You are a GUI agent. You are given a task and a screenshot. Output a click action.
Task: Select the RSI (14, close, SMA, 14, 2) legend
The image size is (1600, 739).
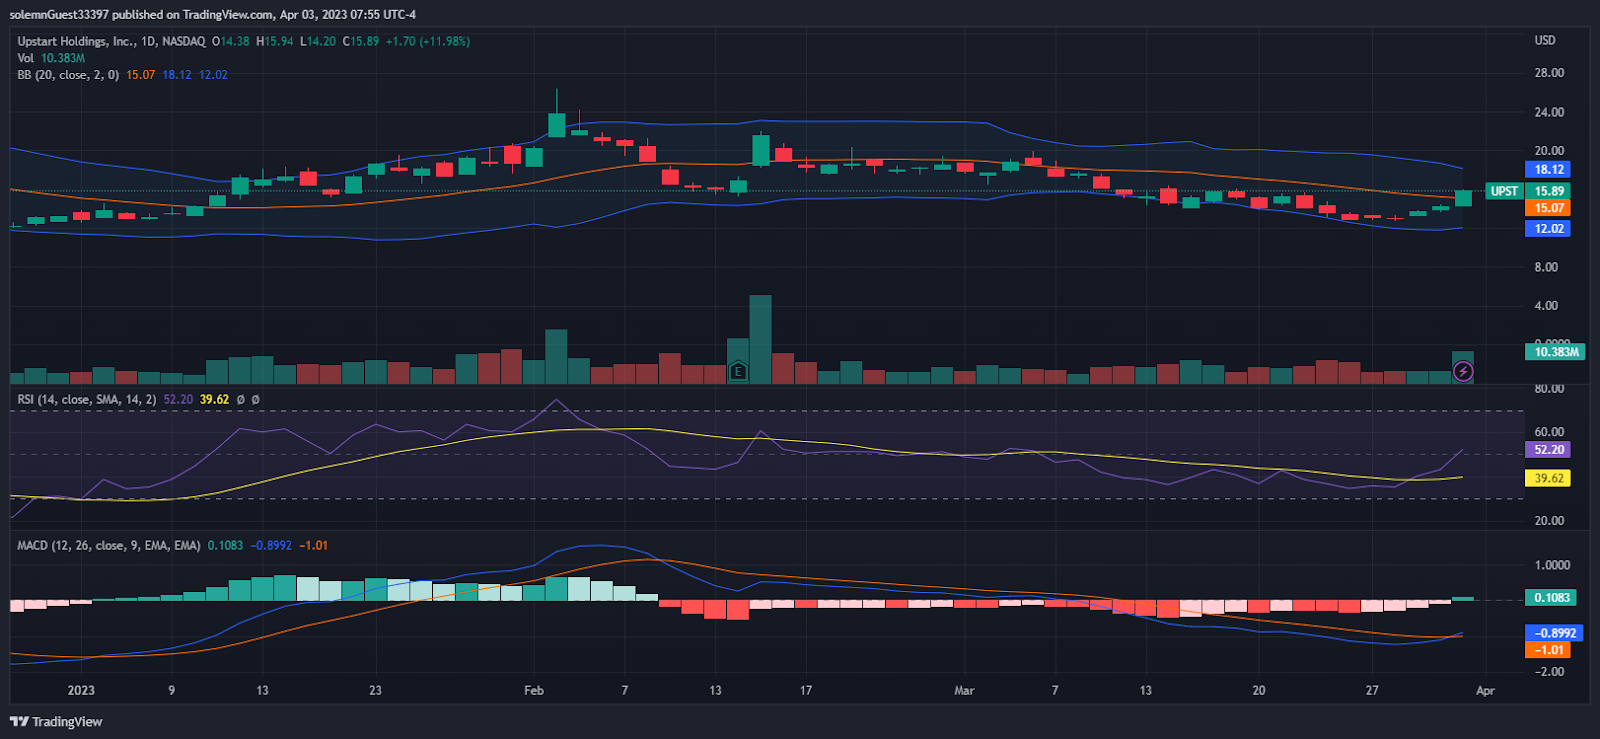pyautogui.click(x=87, y=399)
